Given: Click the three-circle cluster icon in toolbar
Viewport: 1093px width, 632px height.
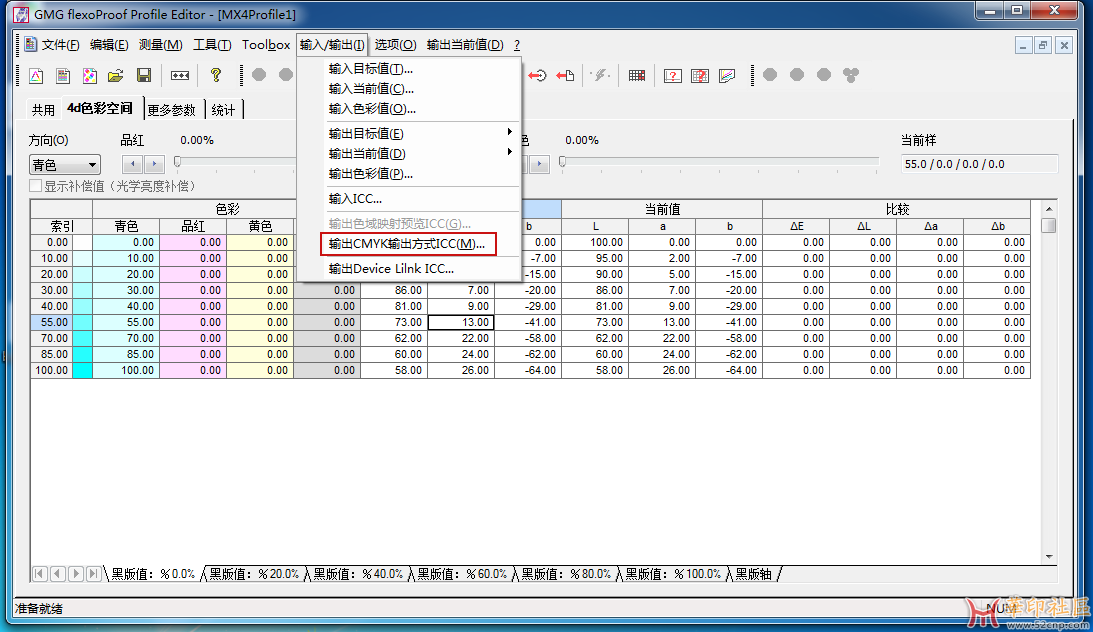Looking at the screenshot, I should pos(850,75).
